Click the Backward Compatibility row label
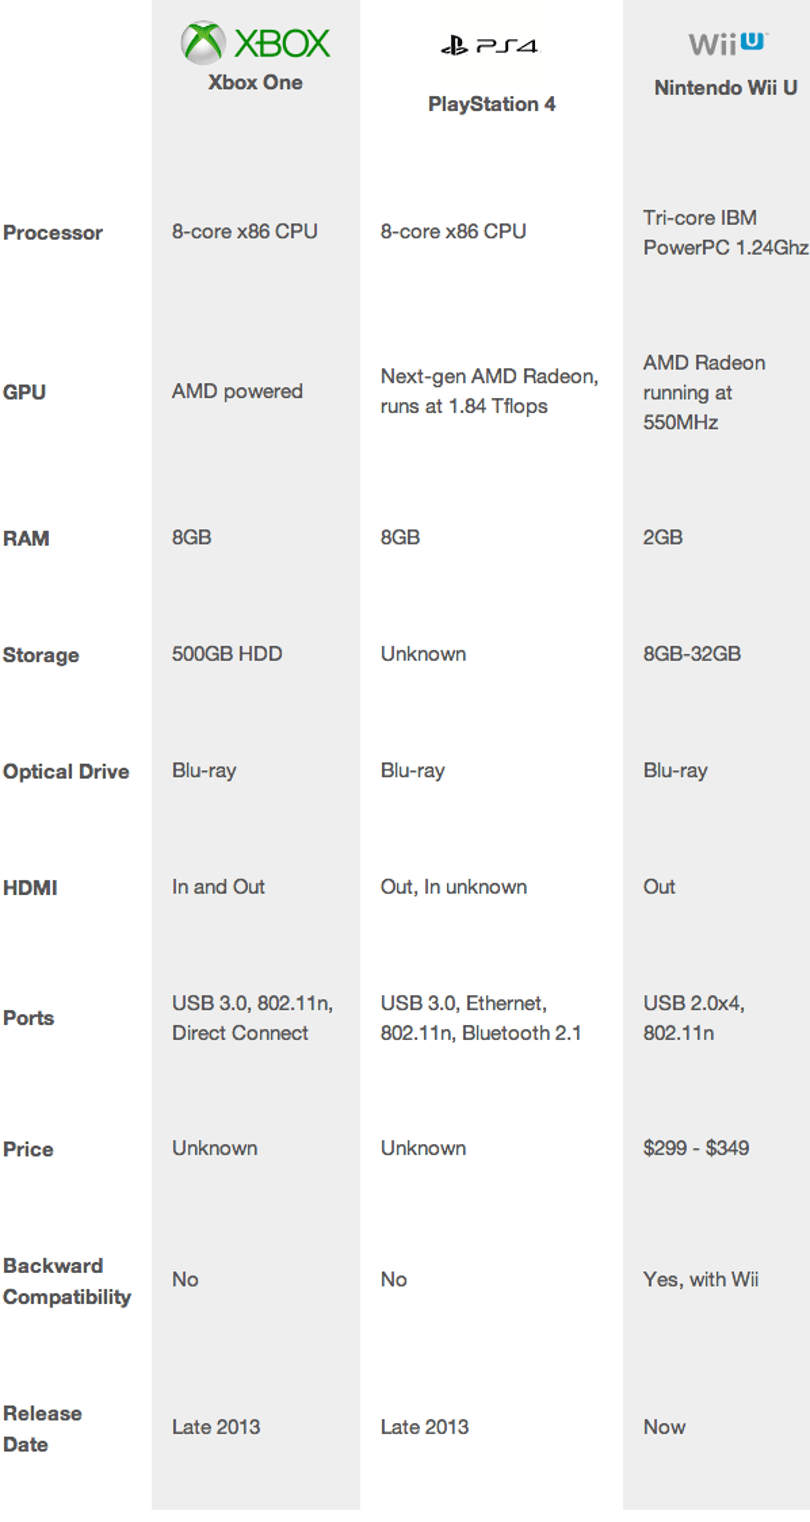810x1522 pixels. 67,1281
